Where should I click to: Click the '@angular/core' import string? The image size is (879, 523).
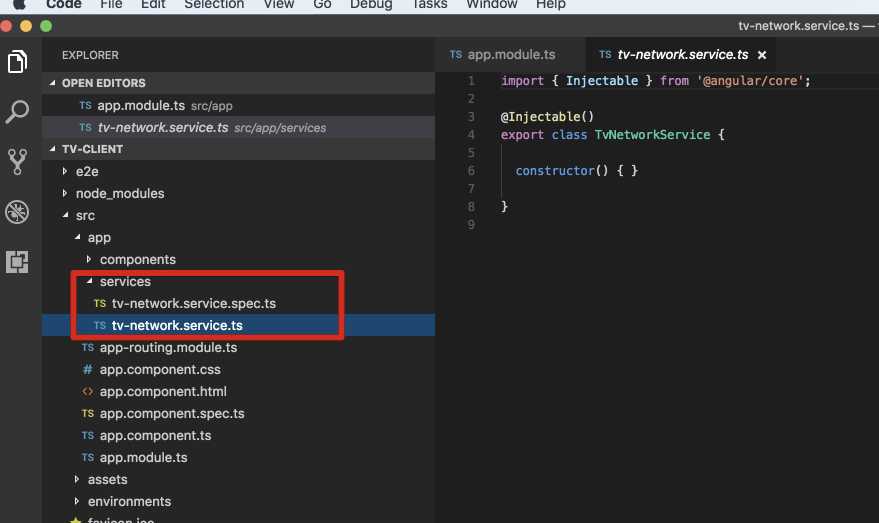coord(750,81)
